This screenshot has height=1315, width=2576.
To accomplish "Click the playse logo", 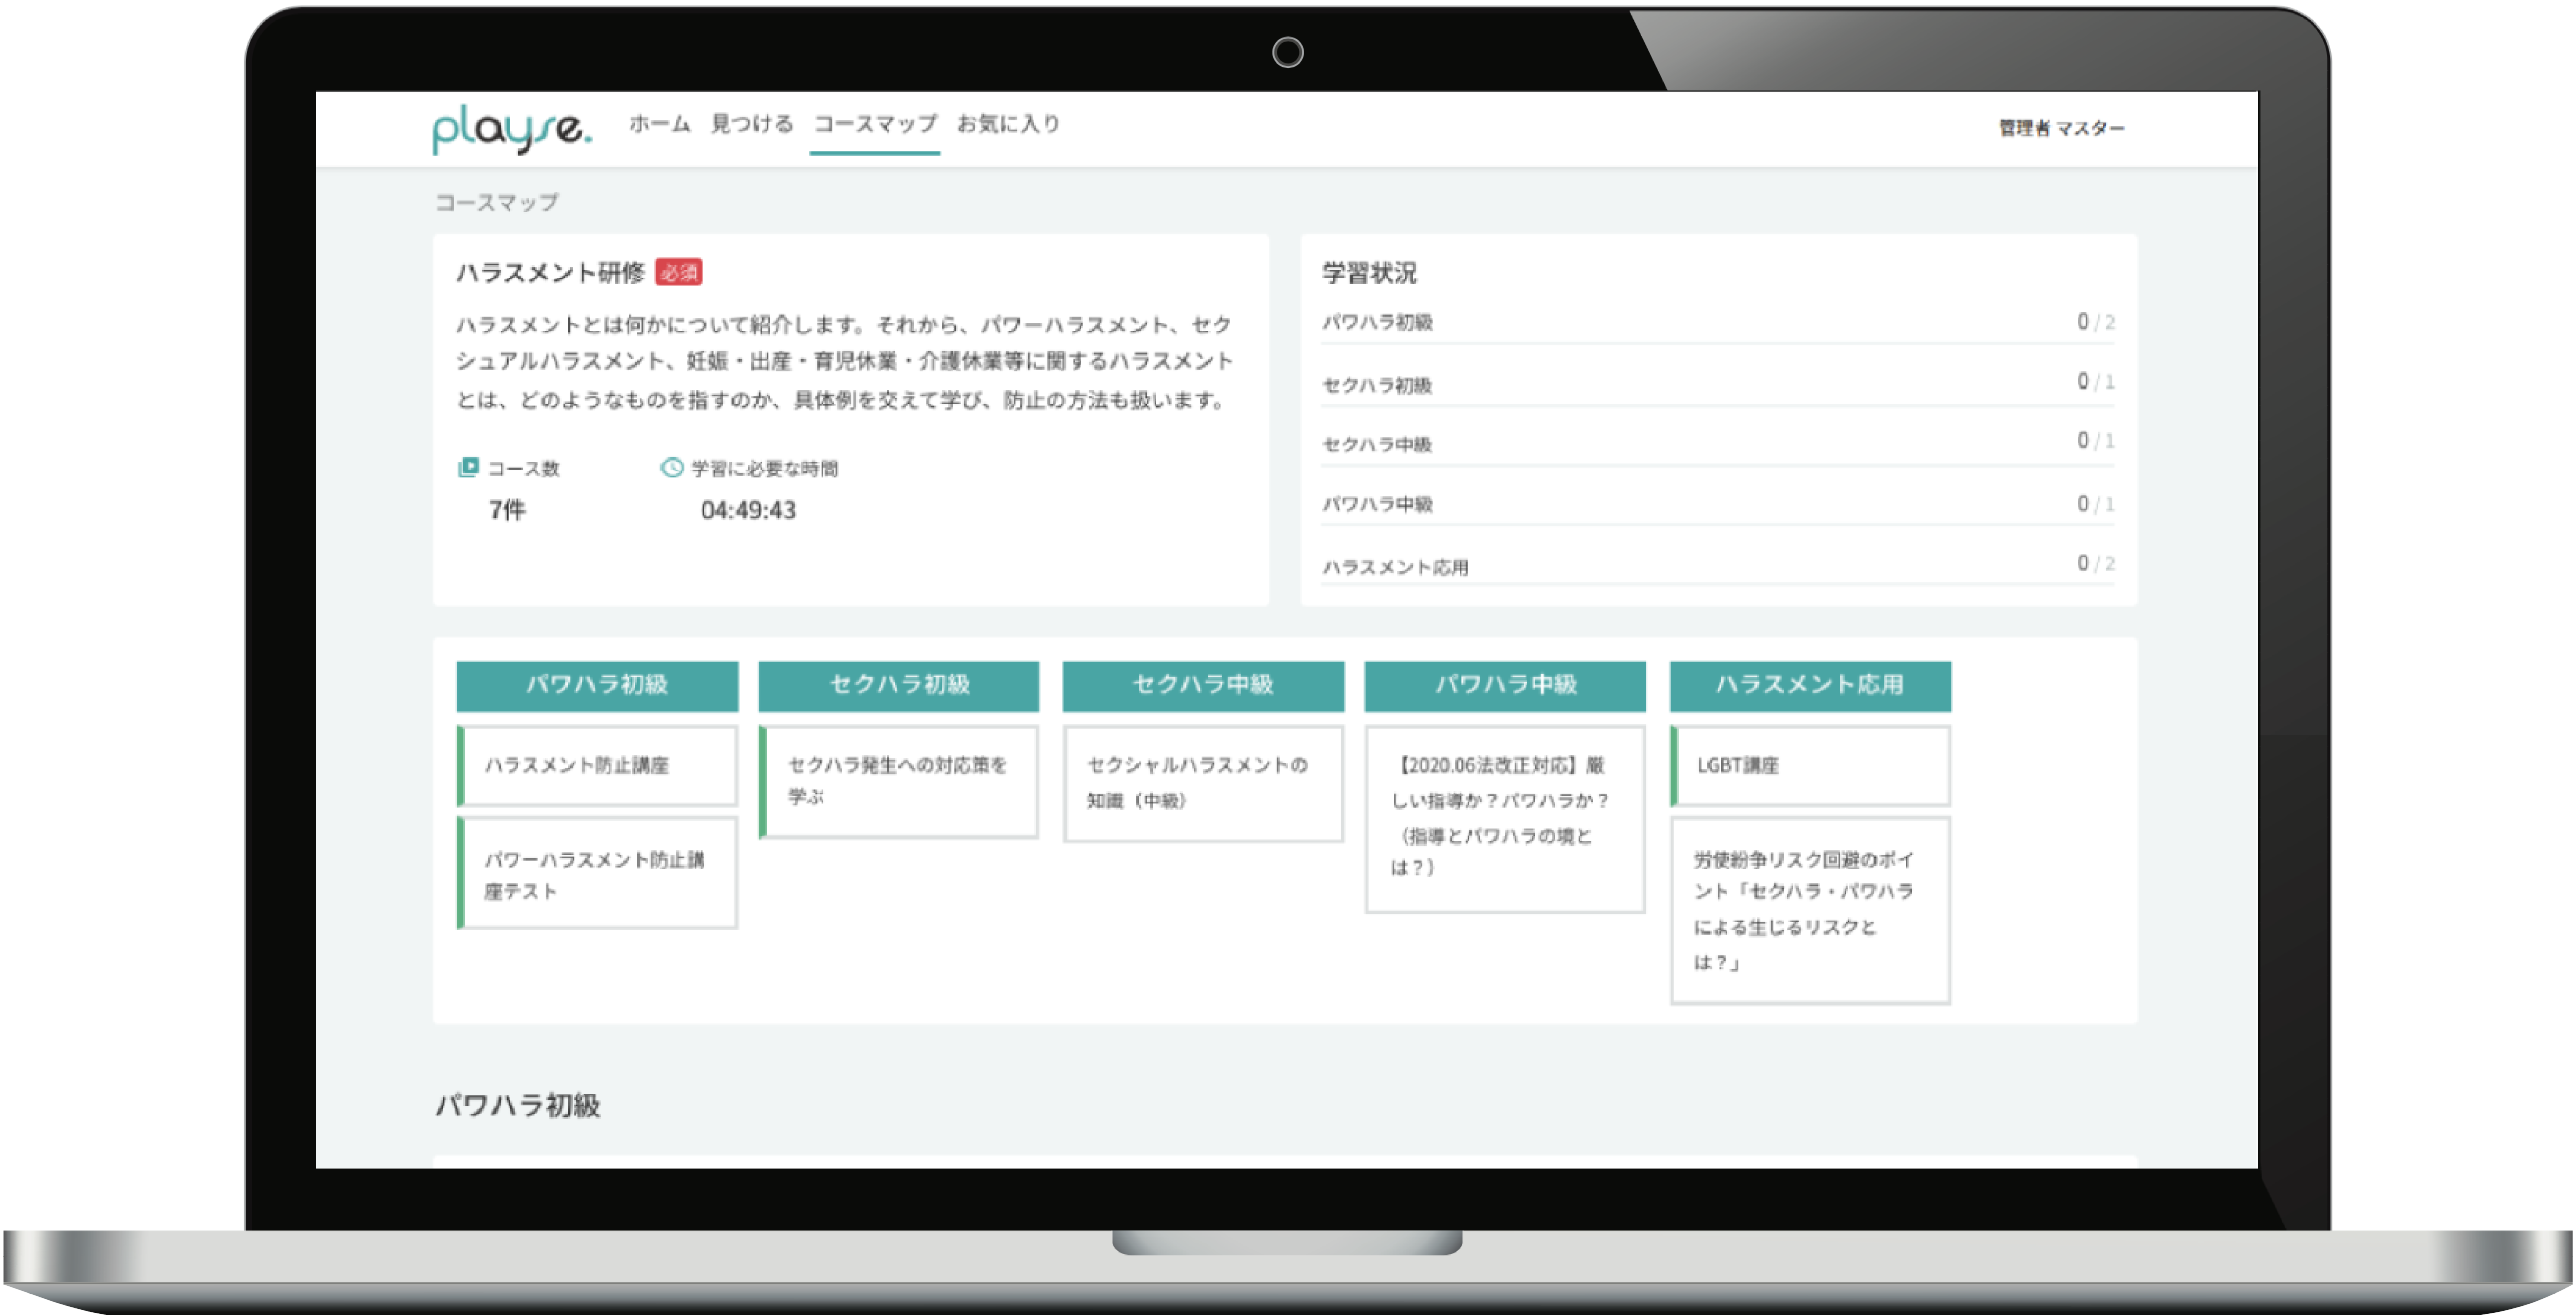I will (x=511, y=129).
